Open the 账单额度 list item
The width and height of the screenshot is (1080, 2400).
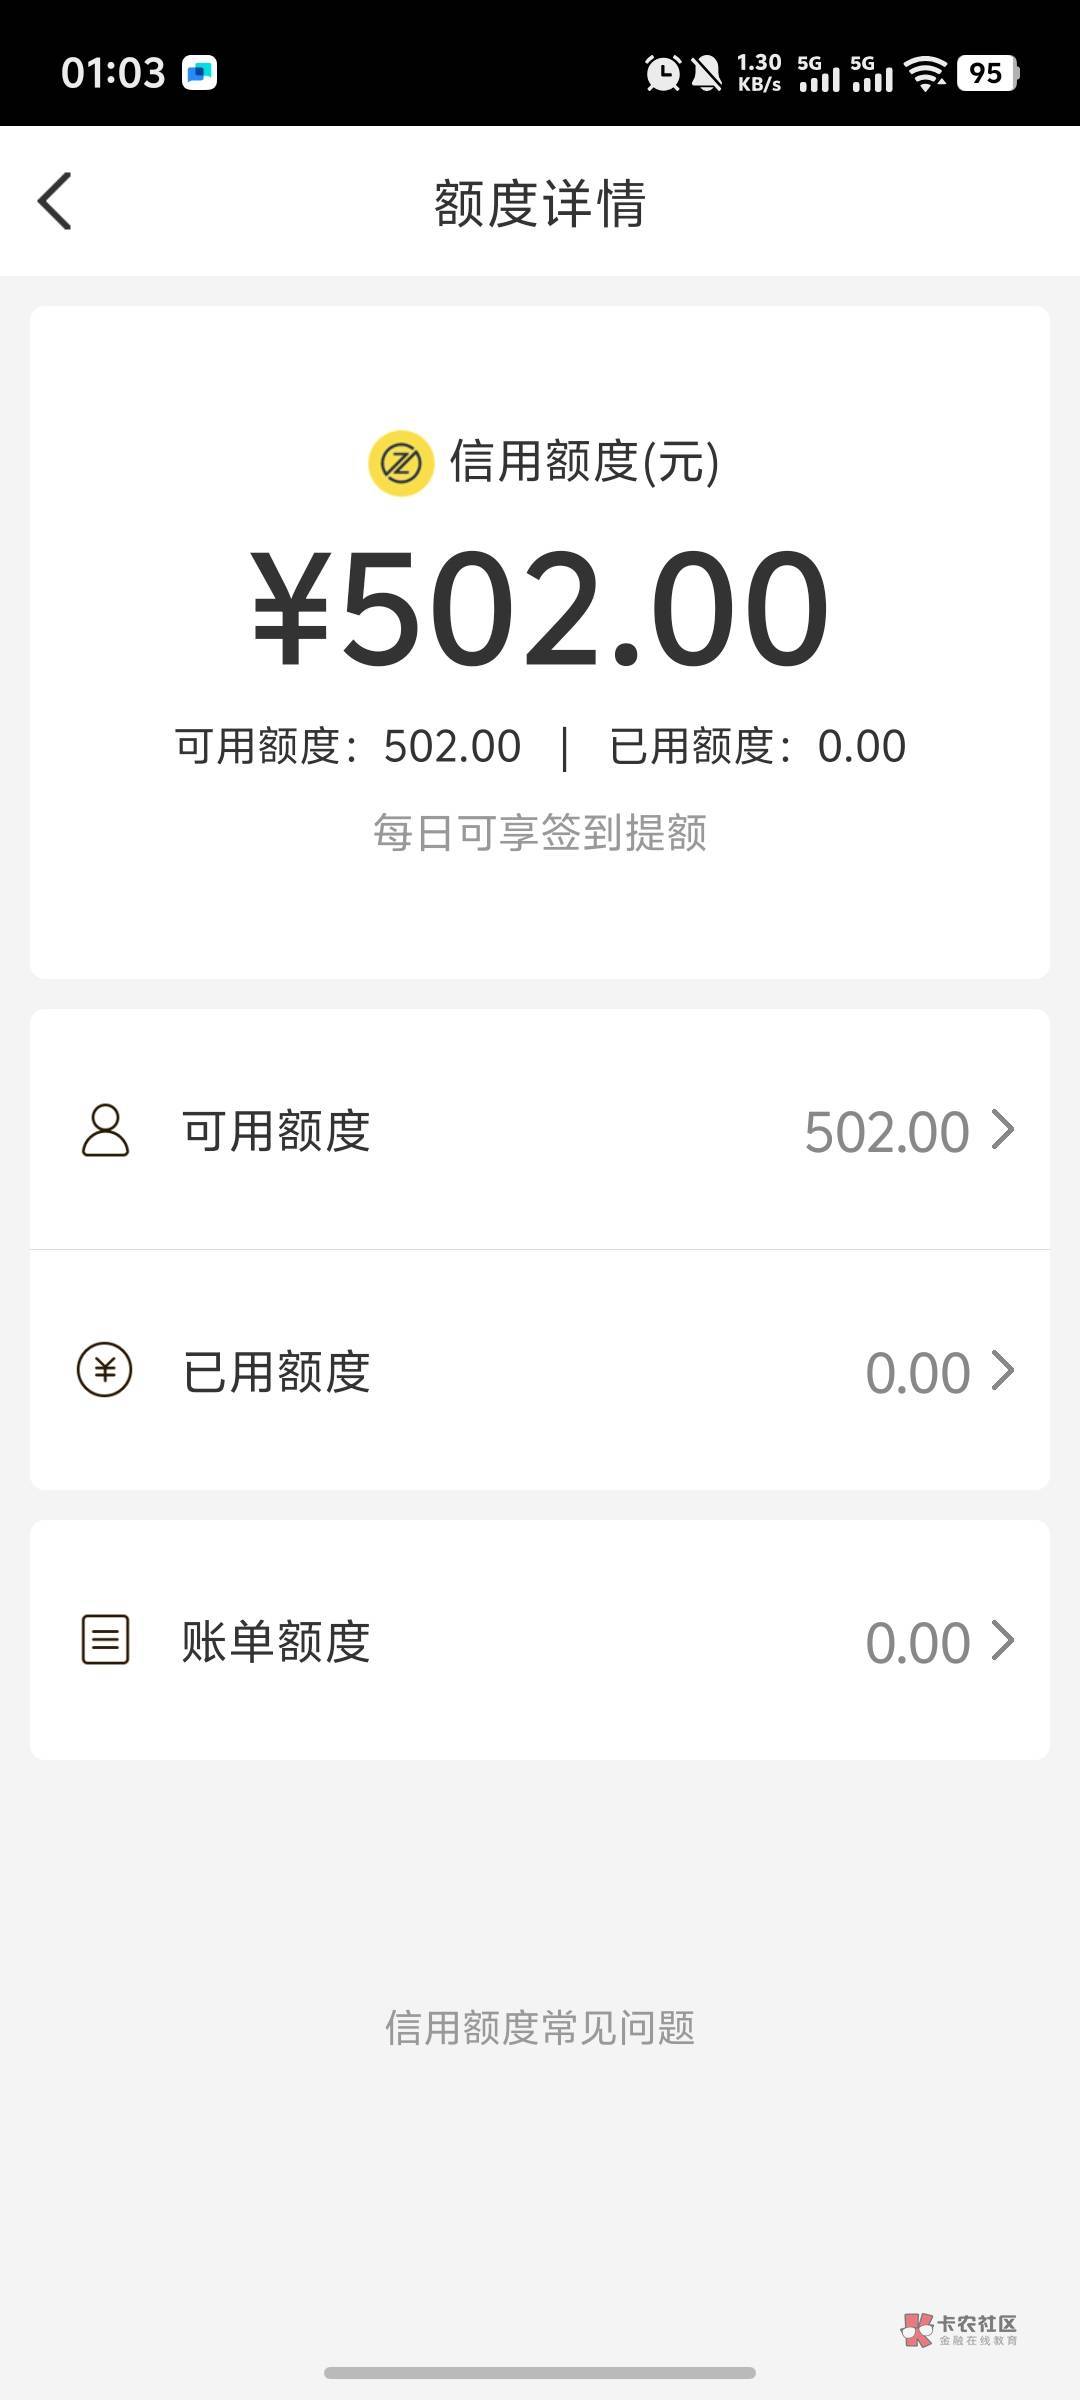(x=540, y=1640)
